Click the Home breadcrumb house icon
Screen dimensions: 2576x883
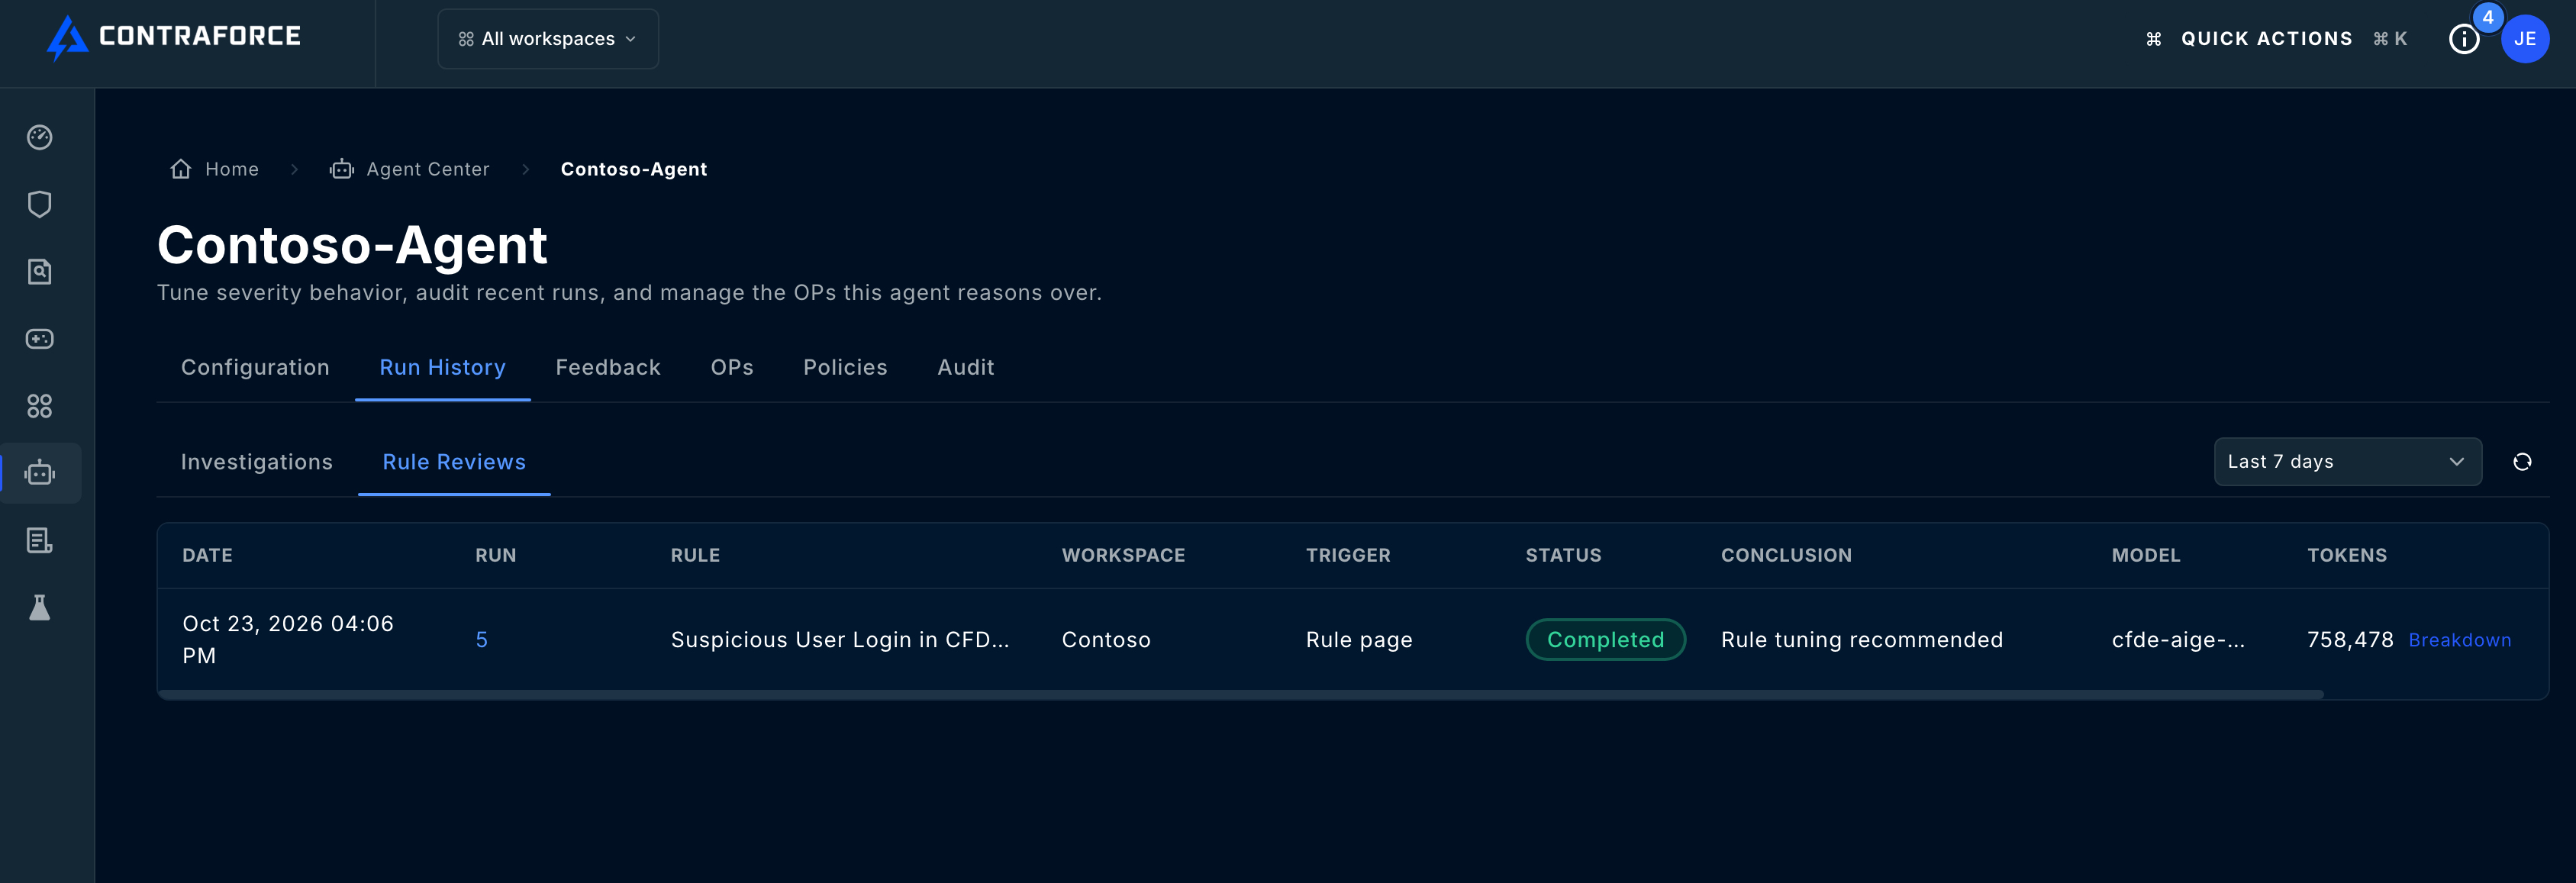point(181,169)
